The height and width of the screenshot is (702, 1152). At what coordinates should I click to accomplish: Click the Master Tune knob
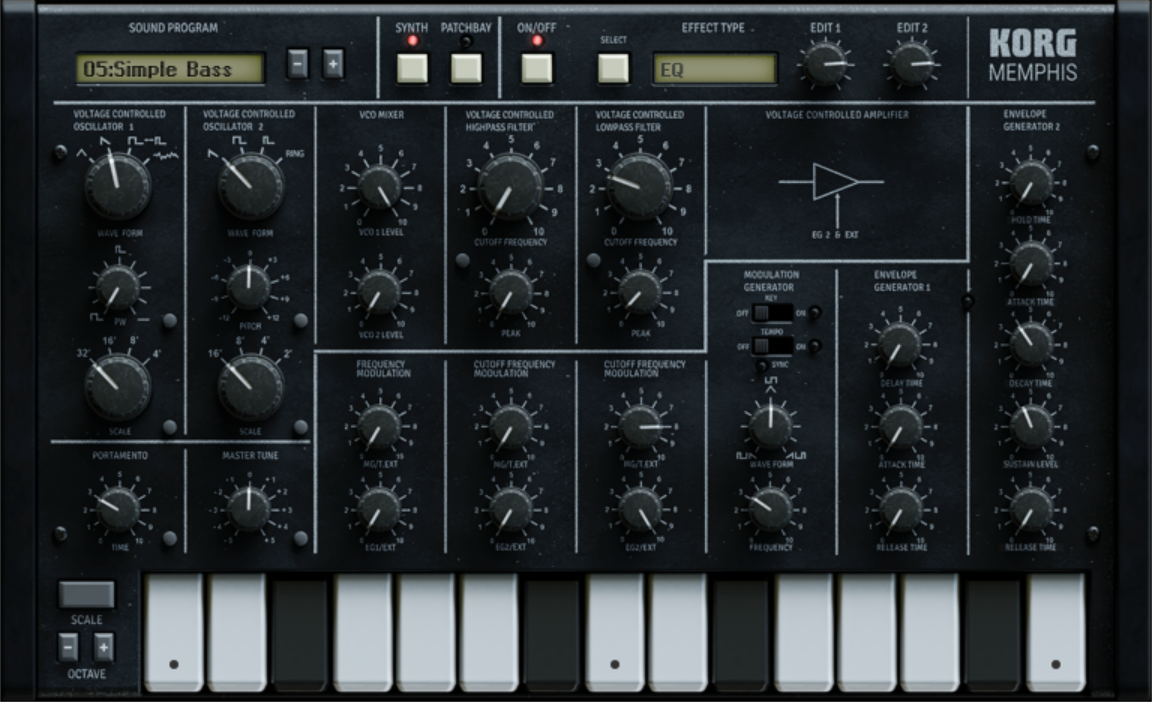coord(249,508)
